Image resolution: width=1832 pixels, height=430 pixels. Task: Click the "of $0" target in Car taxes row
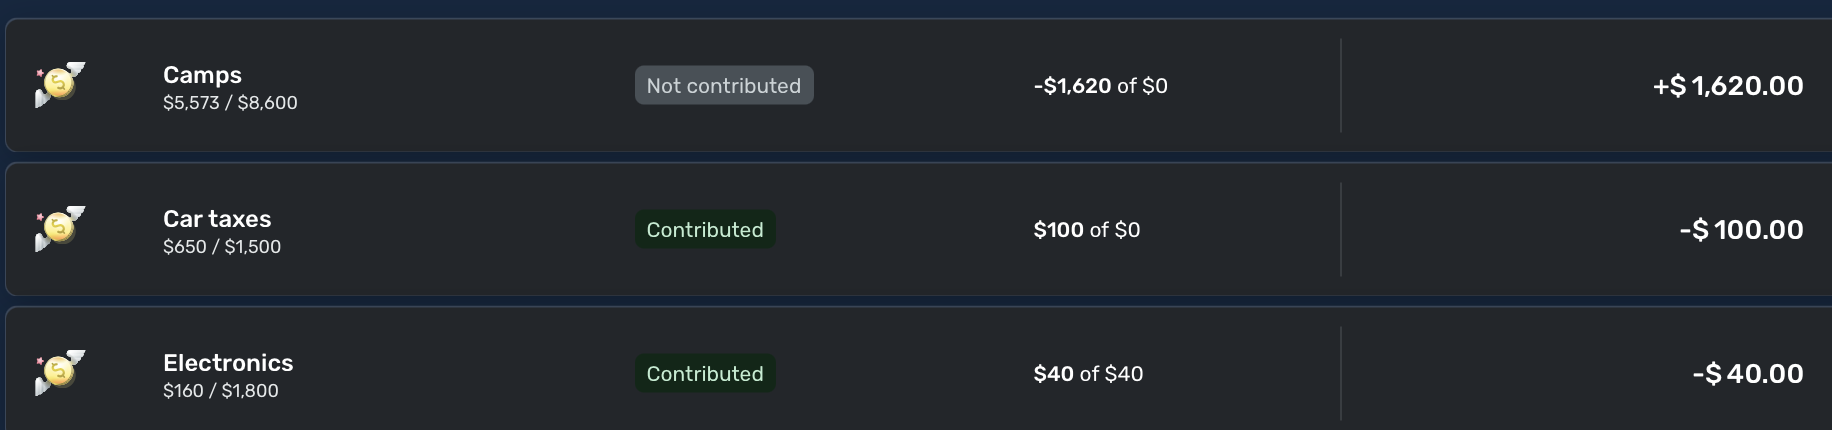(x=1115, y=230)
